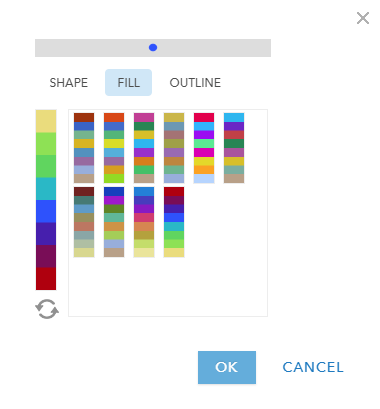Choose color ramp starting with brown-red

click(x=84, y=148)
